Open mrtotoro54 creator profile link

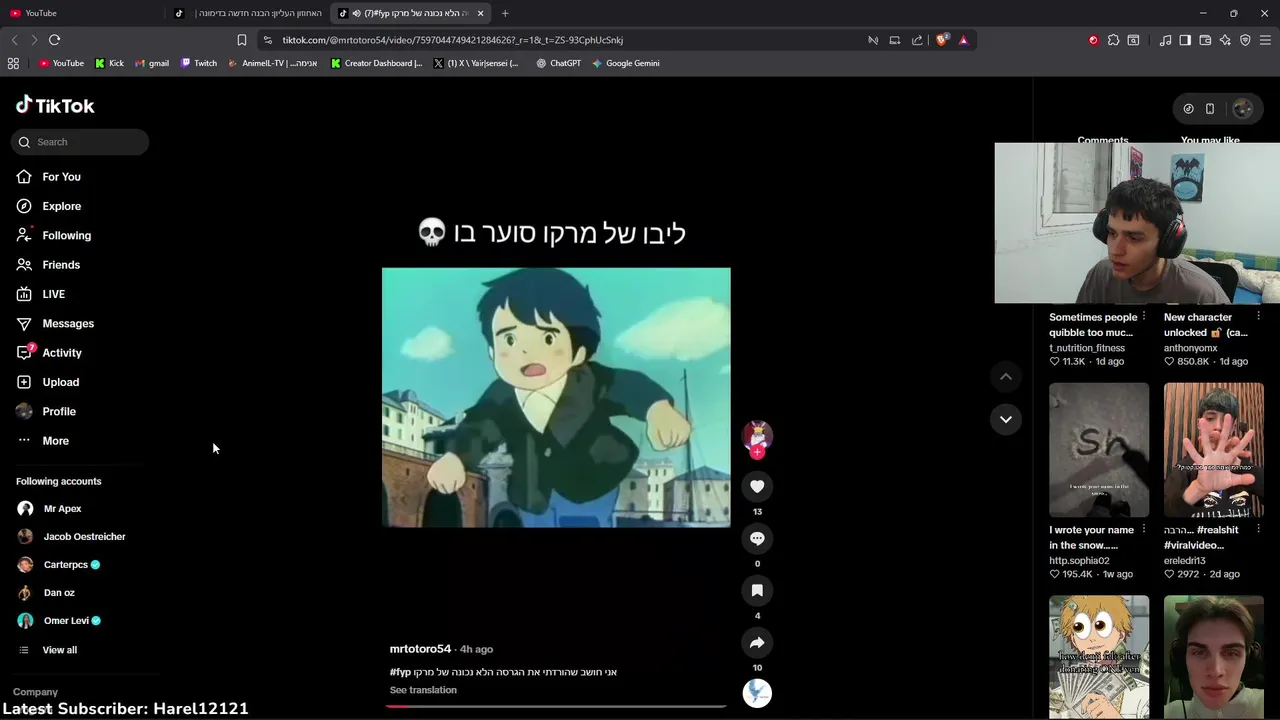pos(420,649)
